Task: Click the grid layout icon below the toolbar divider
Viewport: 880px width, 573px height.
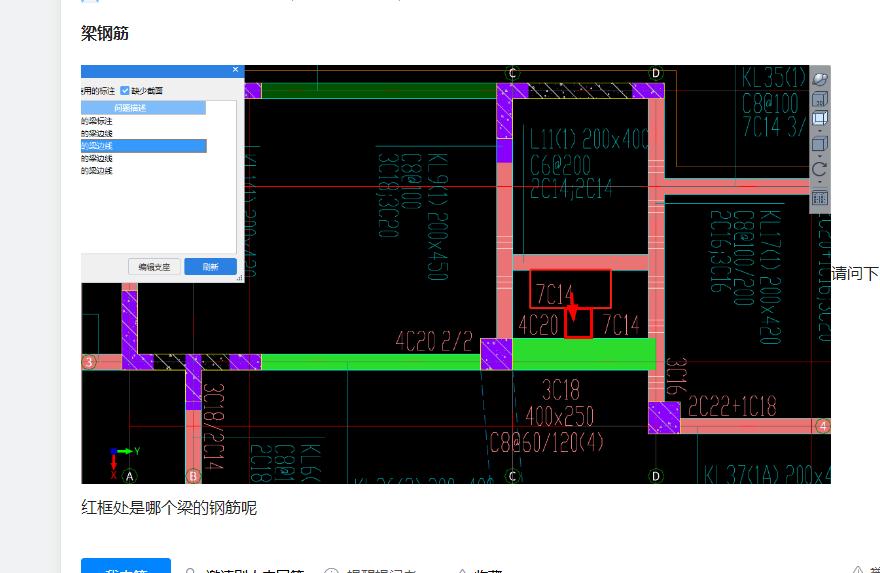Action: pos(820,198)
